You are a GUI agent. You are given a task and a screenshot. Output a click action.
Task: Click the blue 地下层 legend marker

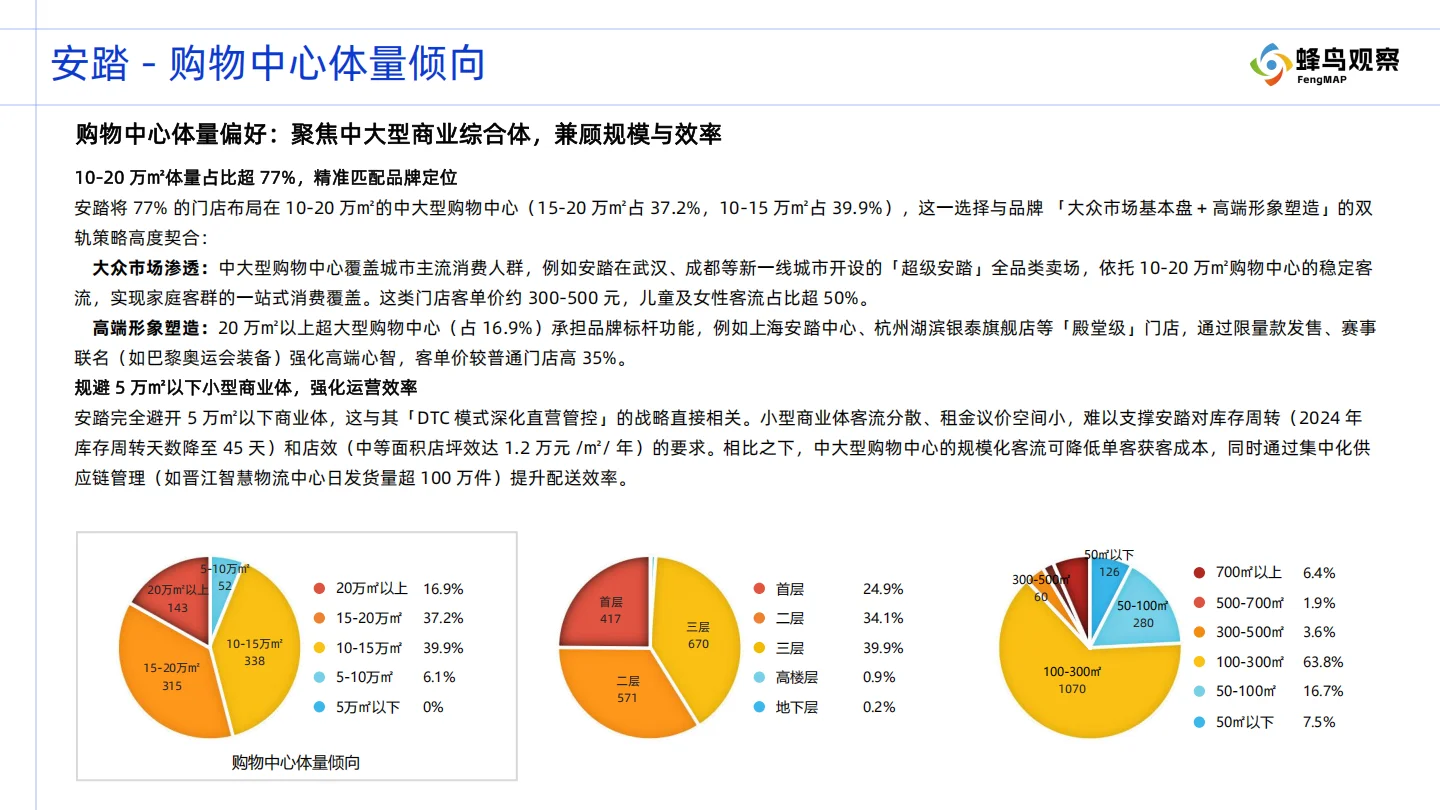pyautogui.click(x=759, y=707)
